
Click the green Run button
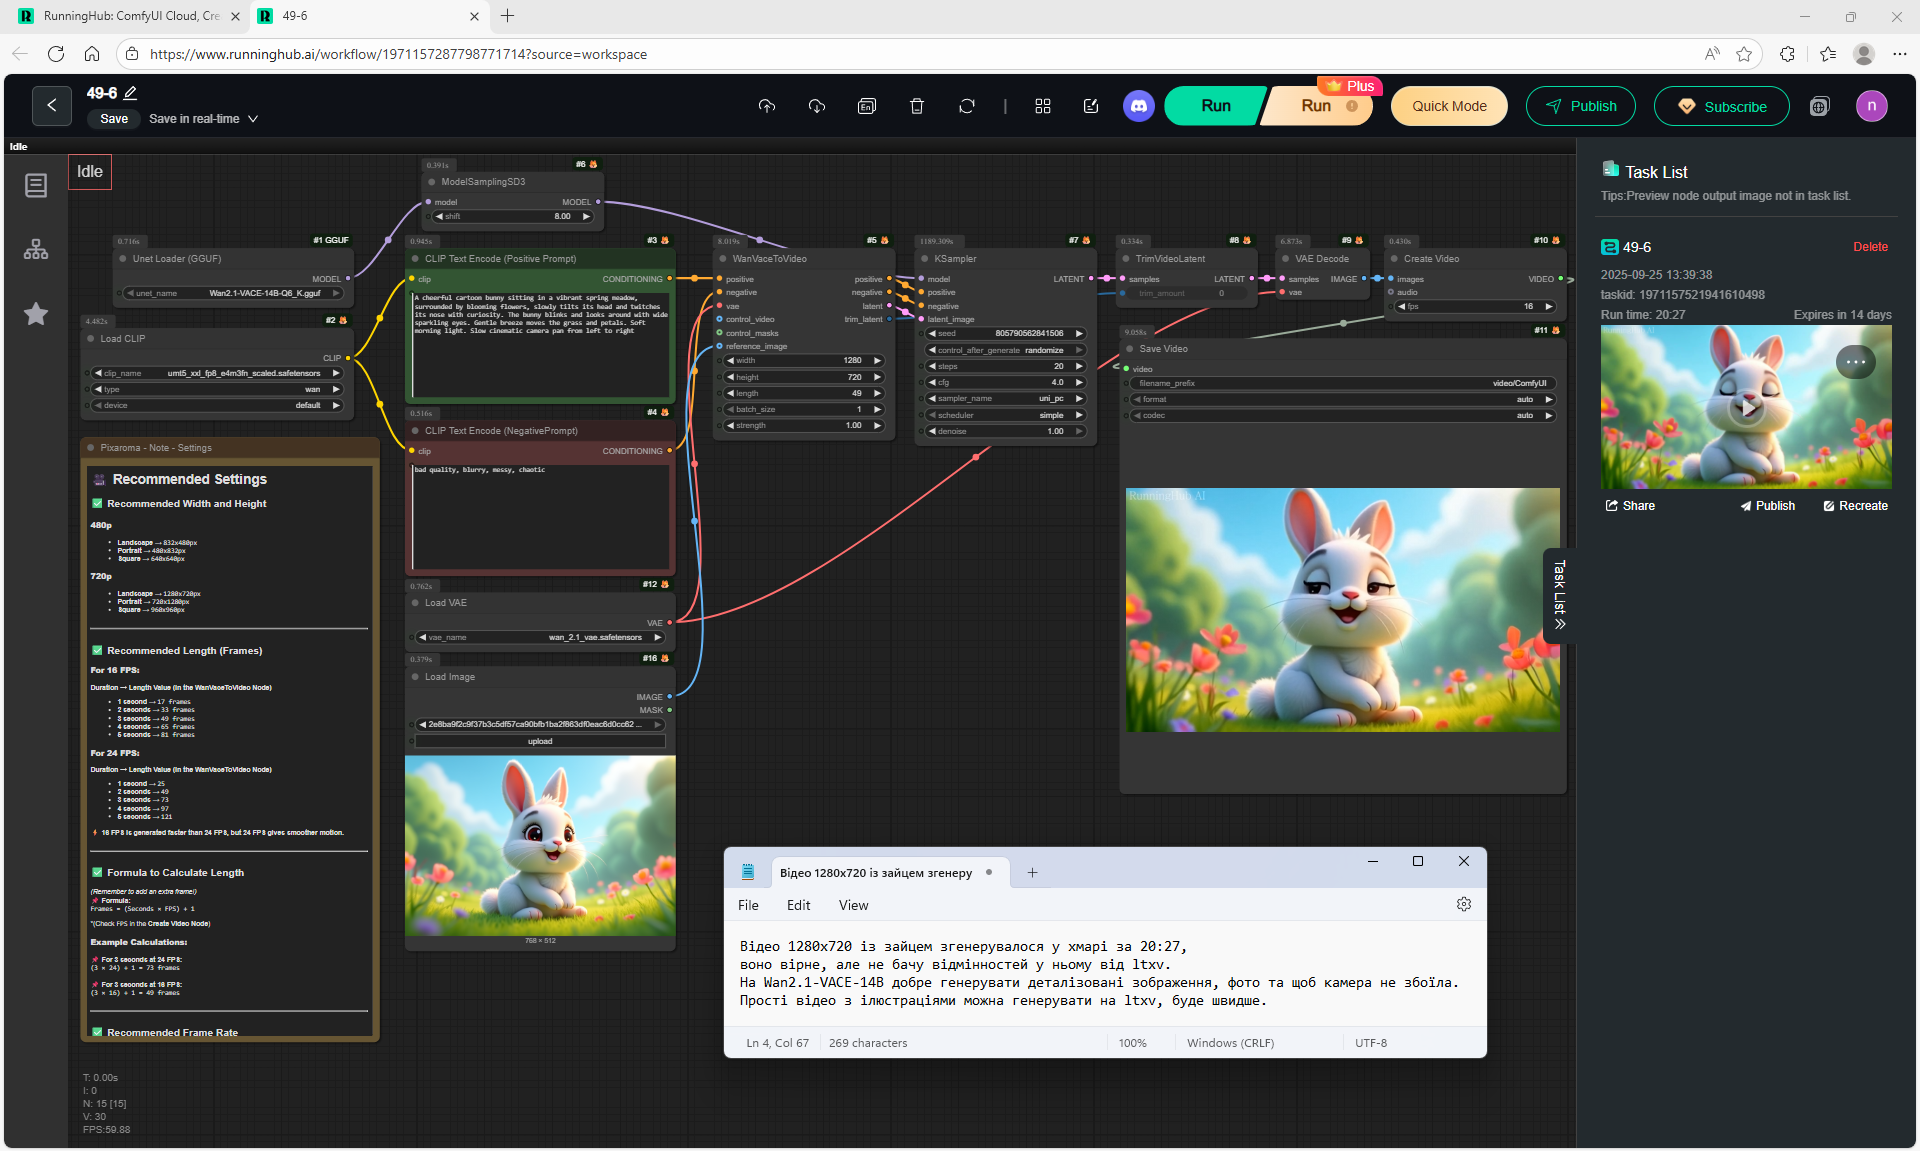pyautogui.click(x=1215, y=106)
